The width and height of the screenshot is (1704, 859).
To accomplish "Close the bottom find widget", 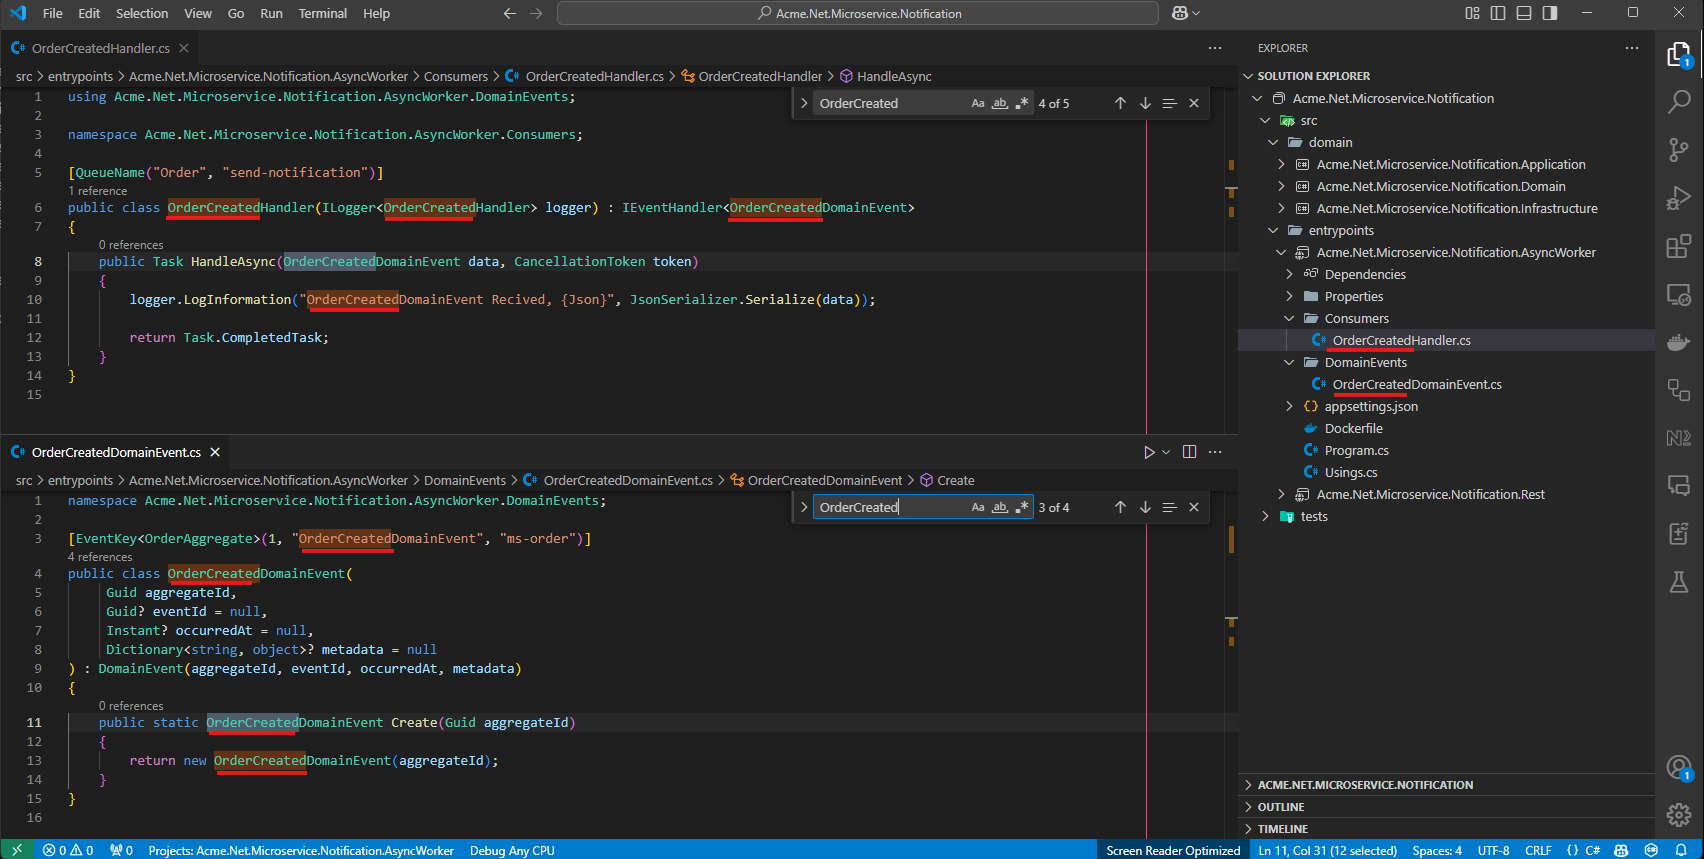I will point(1194,507).
